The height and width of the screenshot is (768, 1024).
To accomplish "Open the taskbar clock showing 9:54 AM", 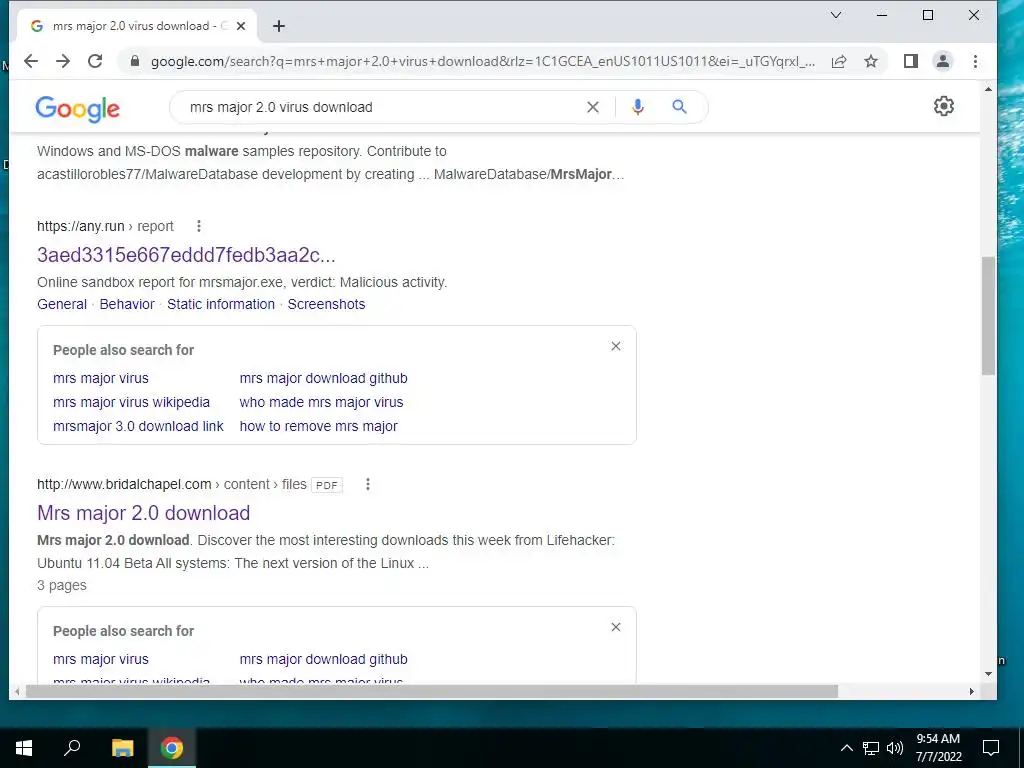I will [x=938, y=748].
